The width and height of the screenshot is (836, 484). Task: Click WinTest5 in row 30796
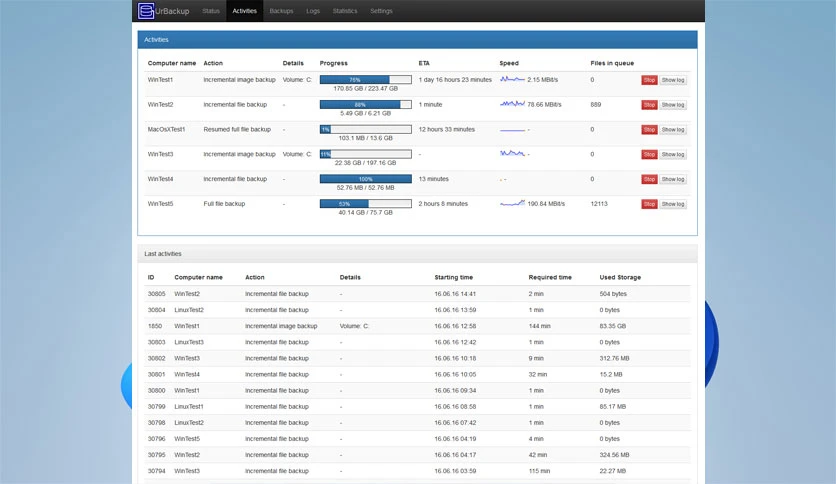click(x=187, y=439)
